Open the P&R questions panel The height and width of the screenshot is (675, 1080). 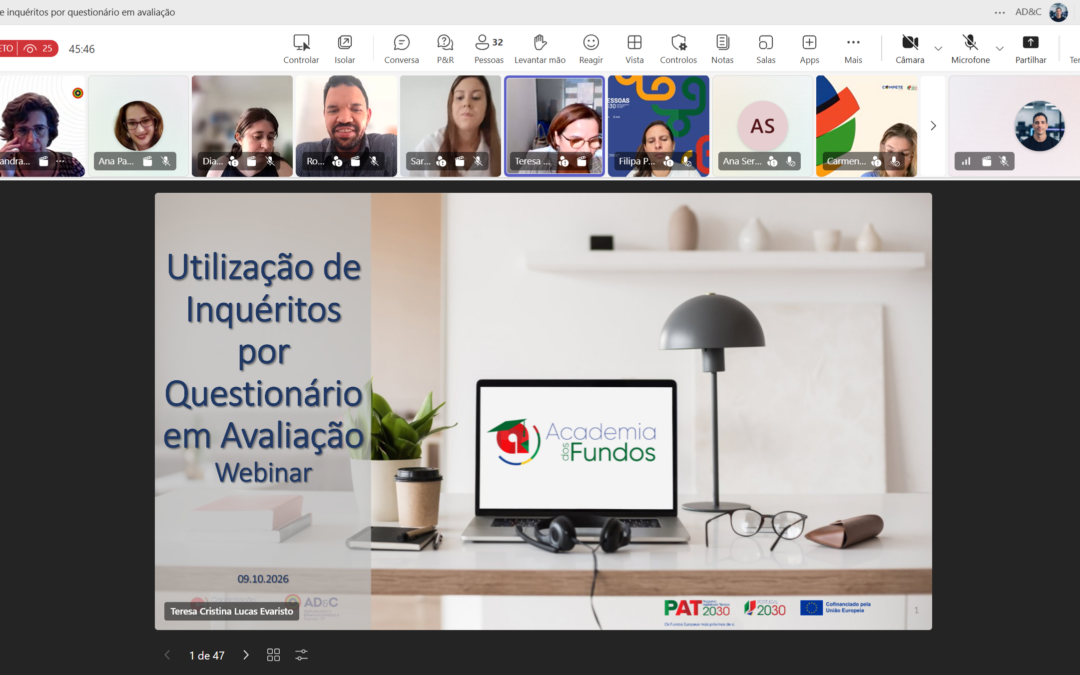pos(445,49)
